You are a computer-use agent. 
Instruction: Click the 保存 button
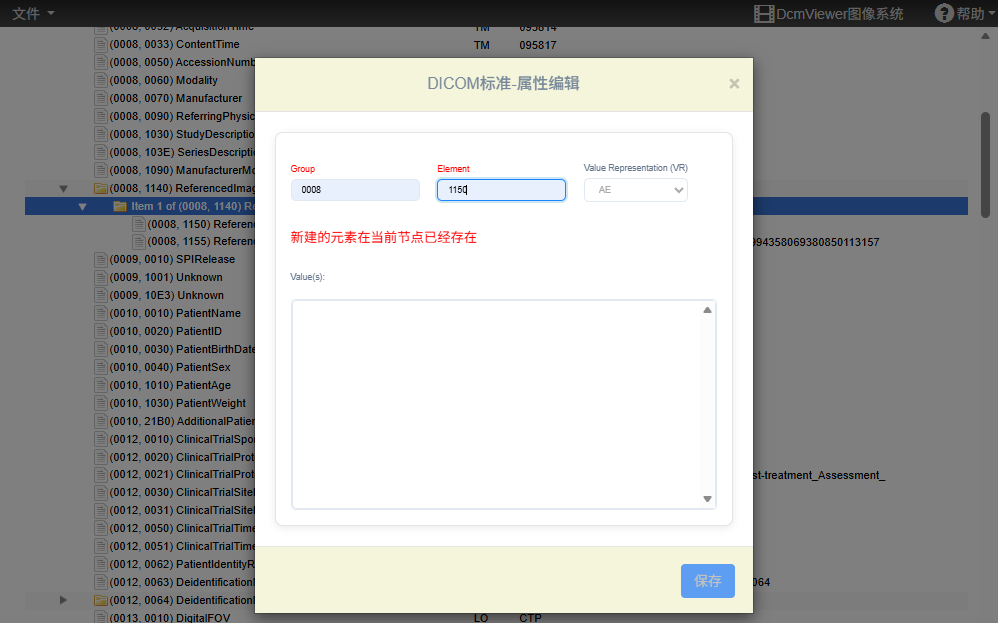(707, 581)
